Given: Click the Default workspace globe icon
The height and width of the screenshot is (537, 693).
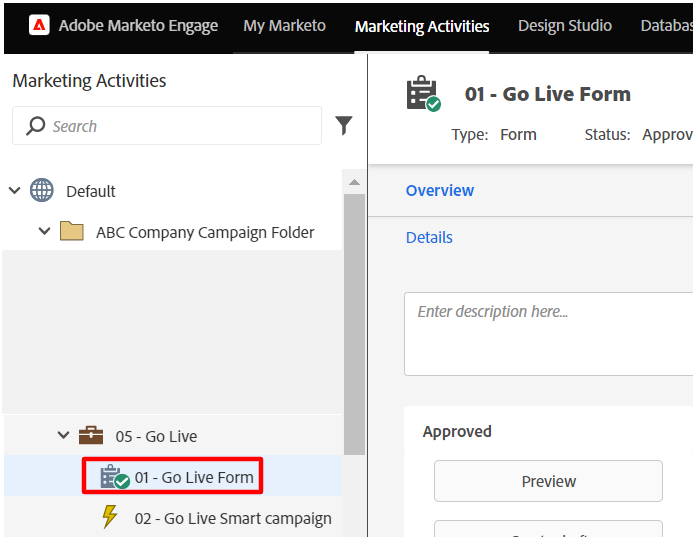Looking at the screenshot, I should (x=42, y=190).
